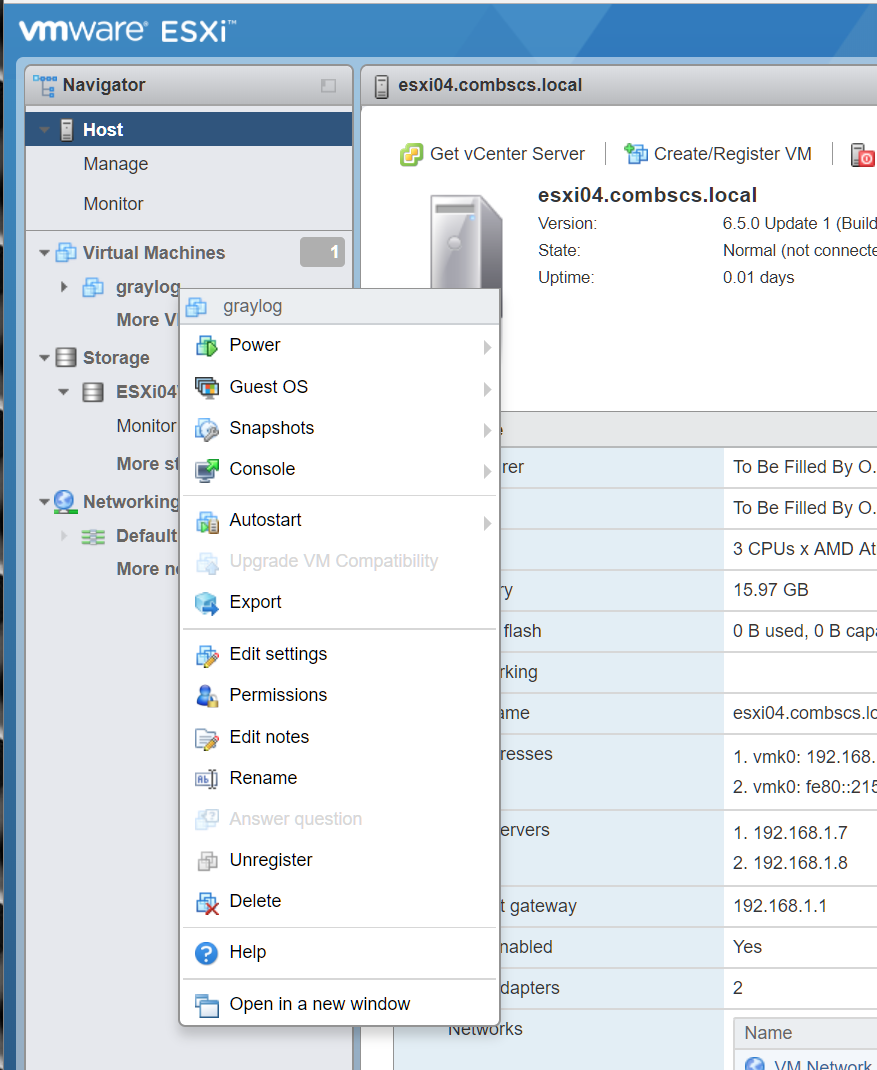
Task: Click the graylog VM icon in Navigator tree
Action: tap(93, 287)
